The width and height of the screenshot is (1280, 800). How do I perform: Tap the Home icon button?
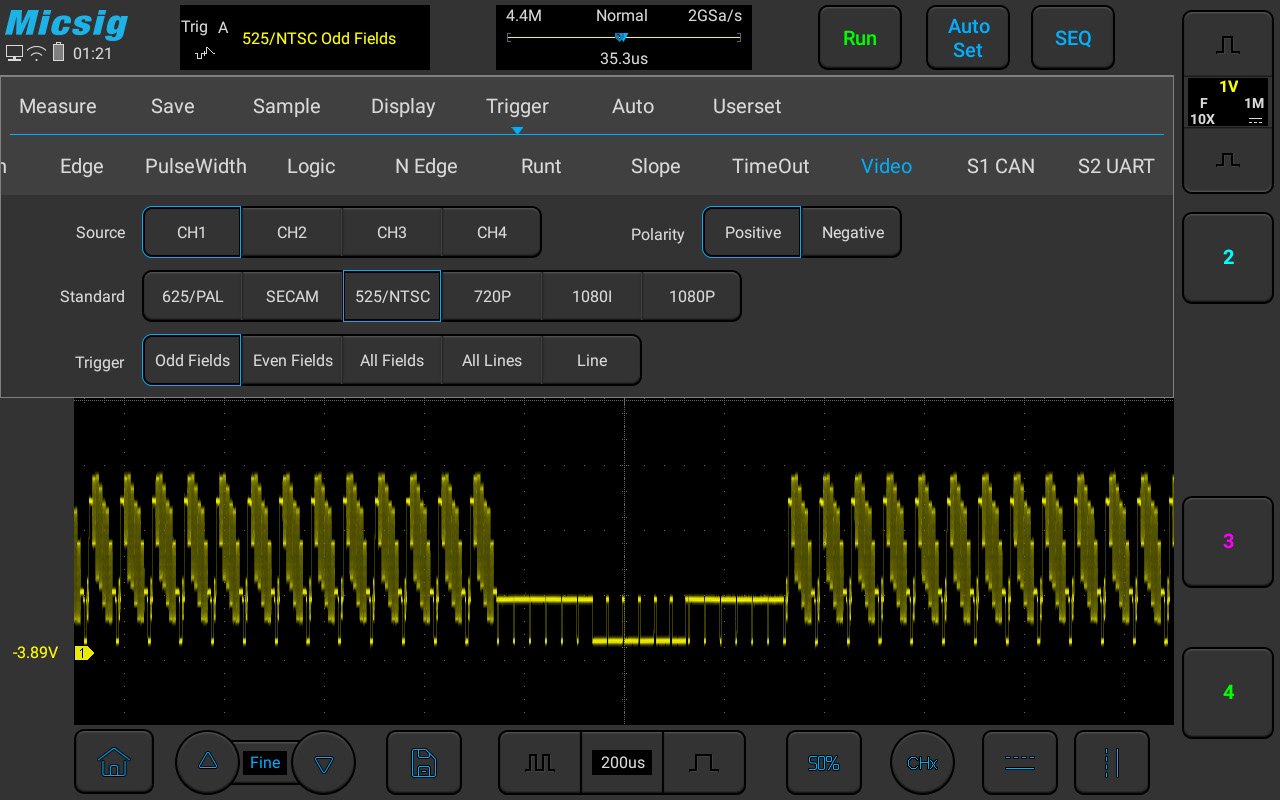(114, 762)
